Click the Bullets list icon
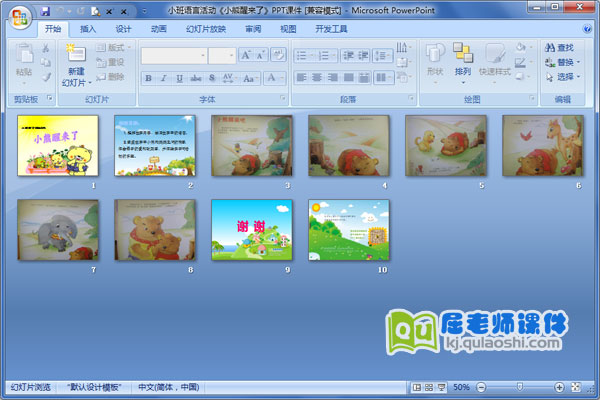Screen dimensions: 600x400 [x=304, y=56]
